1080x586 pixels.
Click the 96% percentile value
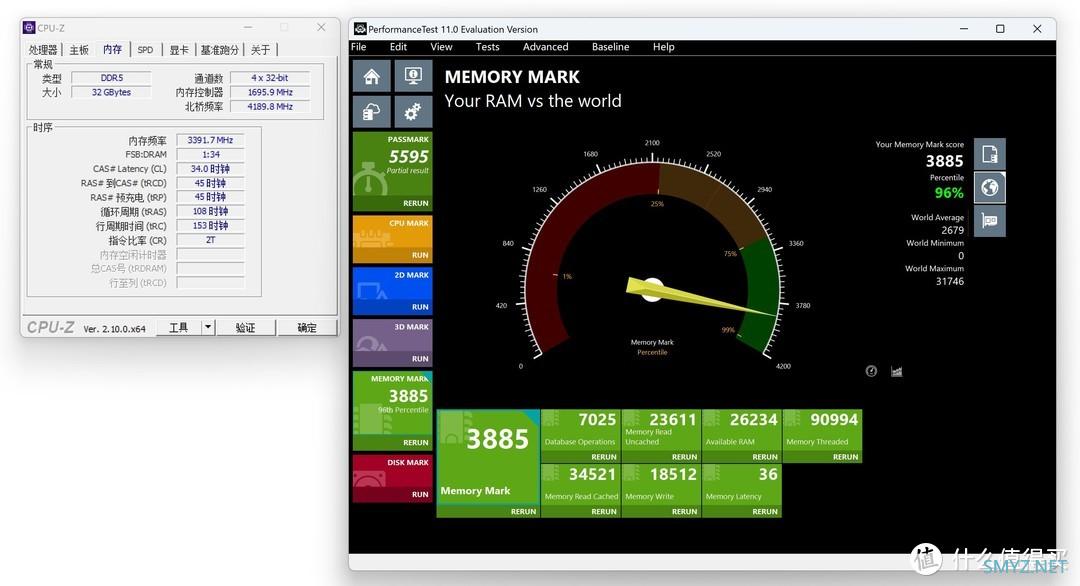click(x=949, y=193)
